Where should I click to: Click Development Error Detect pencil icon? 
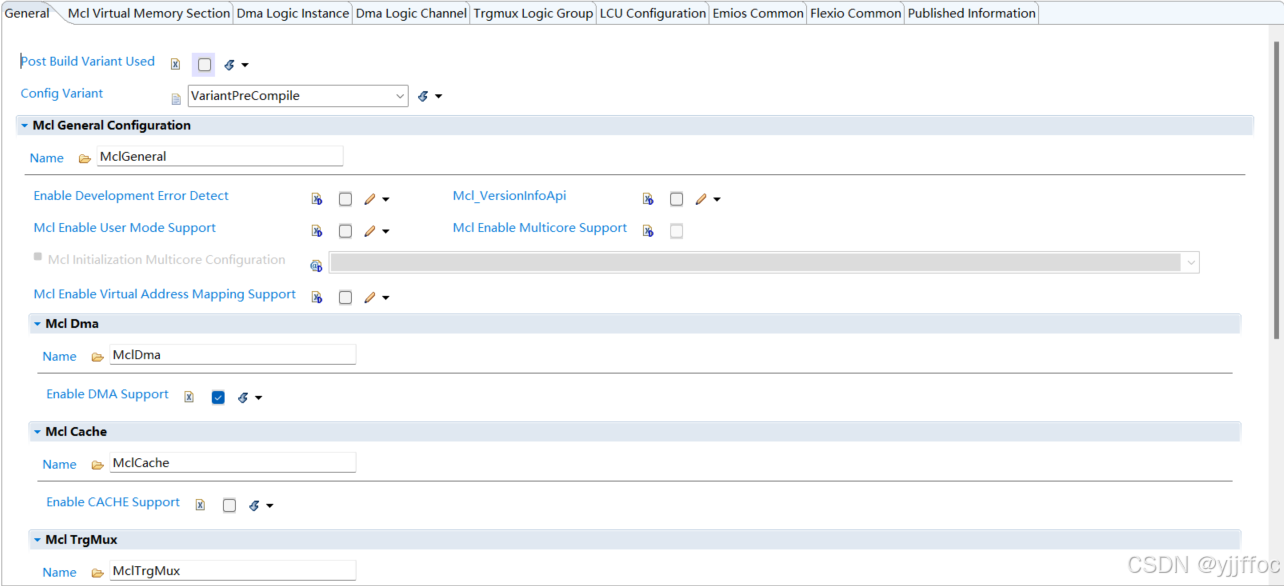click(370, 200)
